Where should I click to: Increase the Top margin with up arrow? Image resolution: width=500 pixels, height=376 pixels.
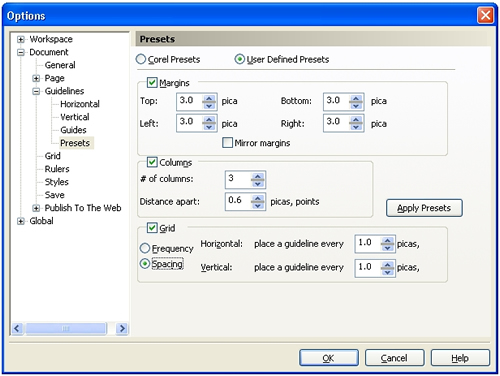click(x=209, y=98)
